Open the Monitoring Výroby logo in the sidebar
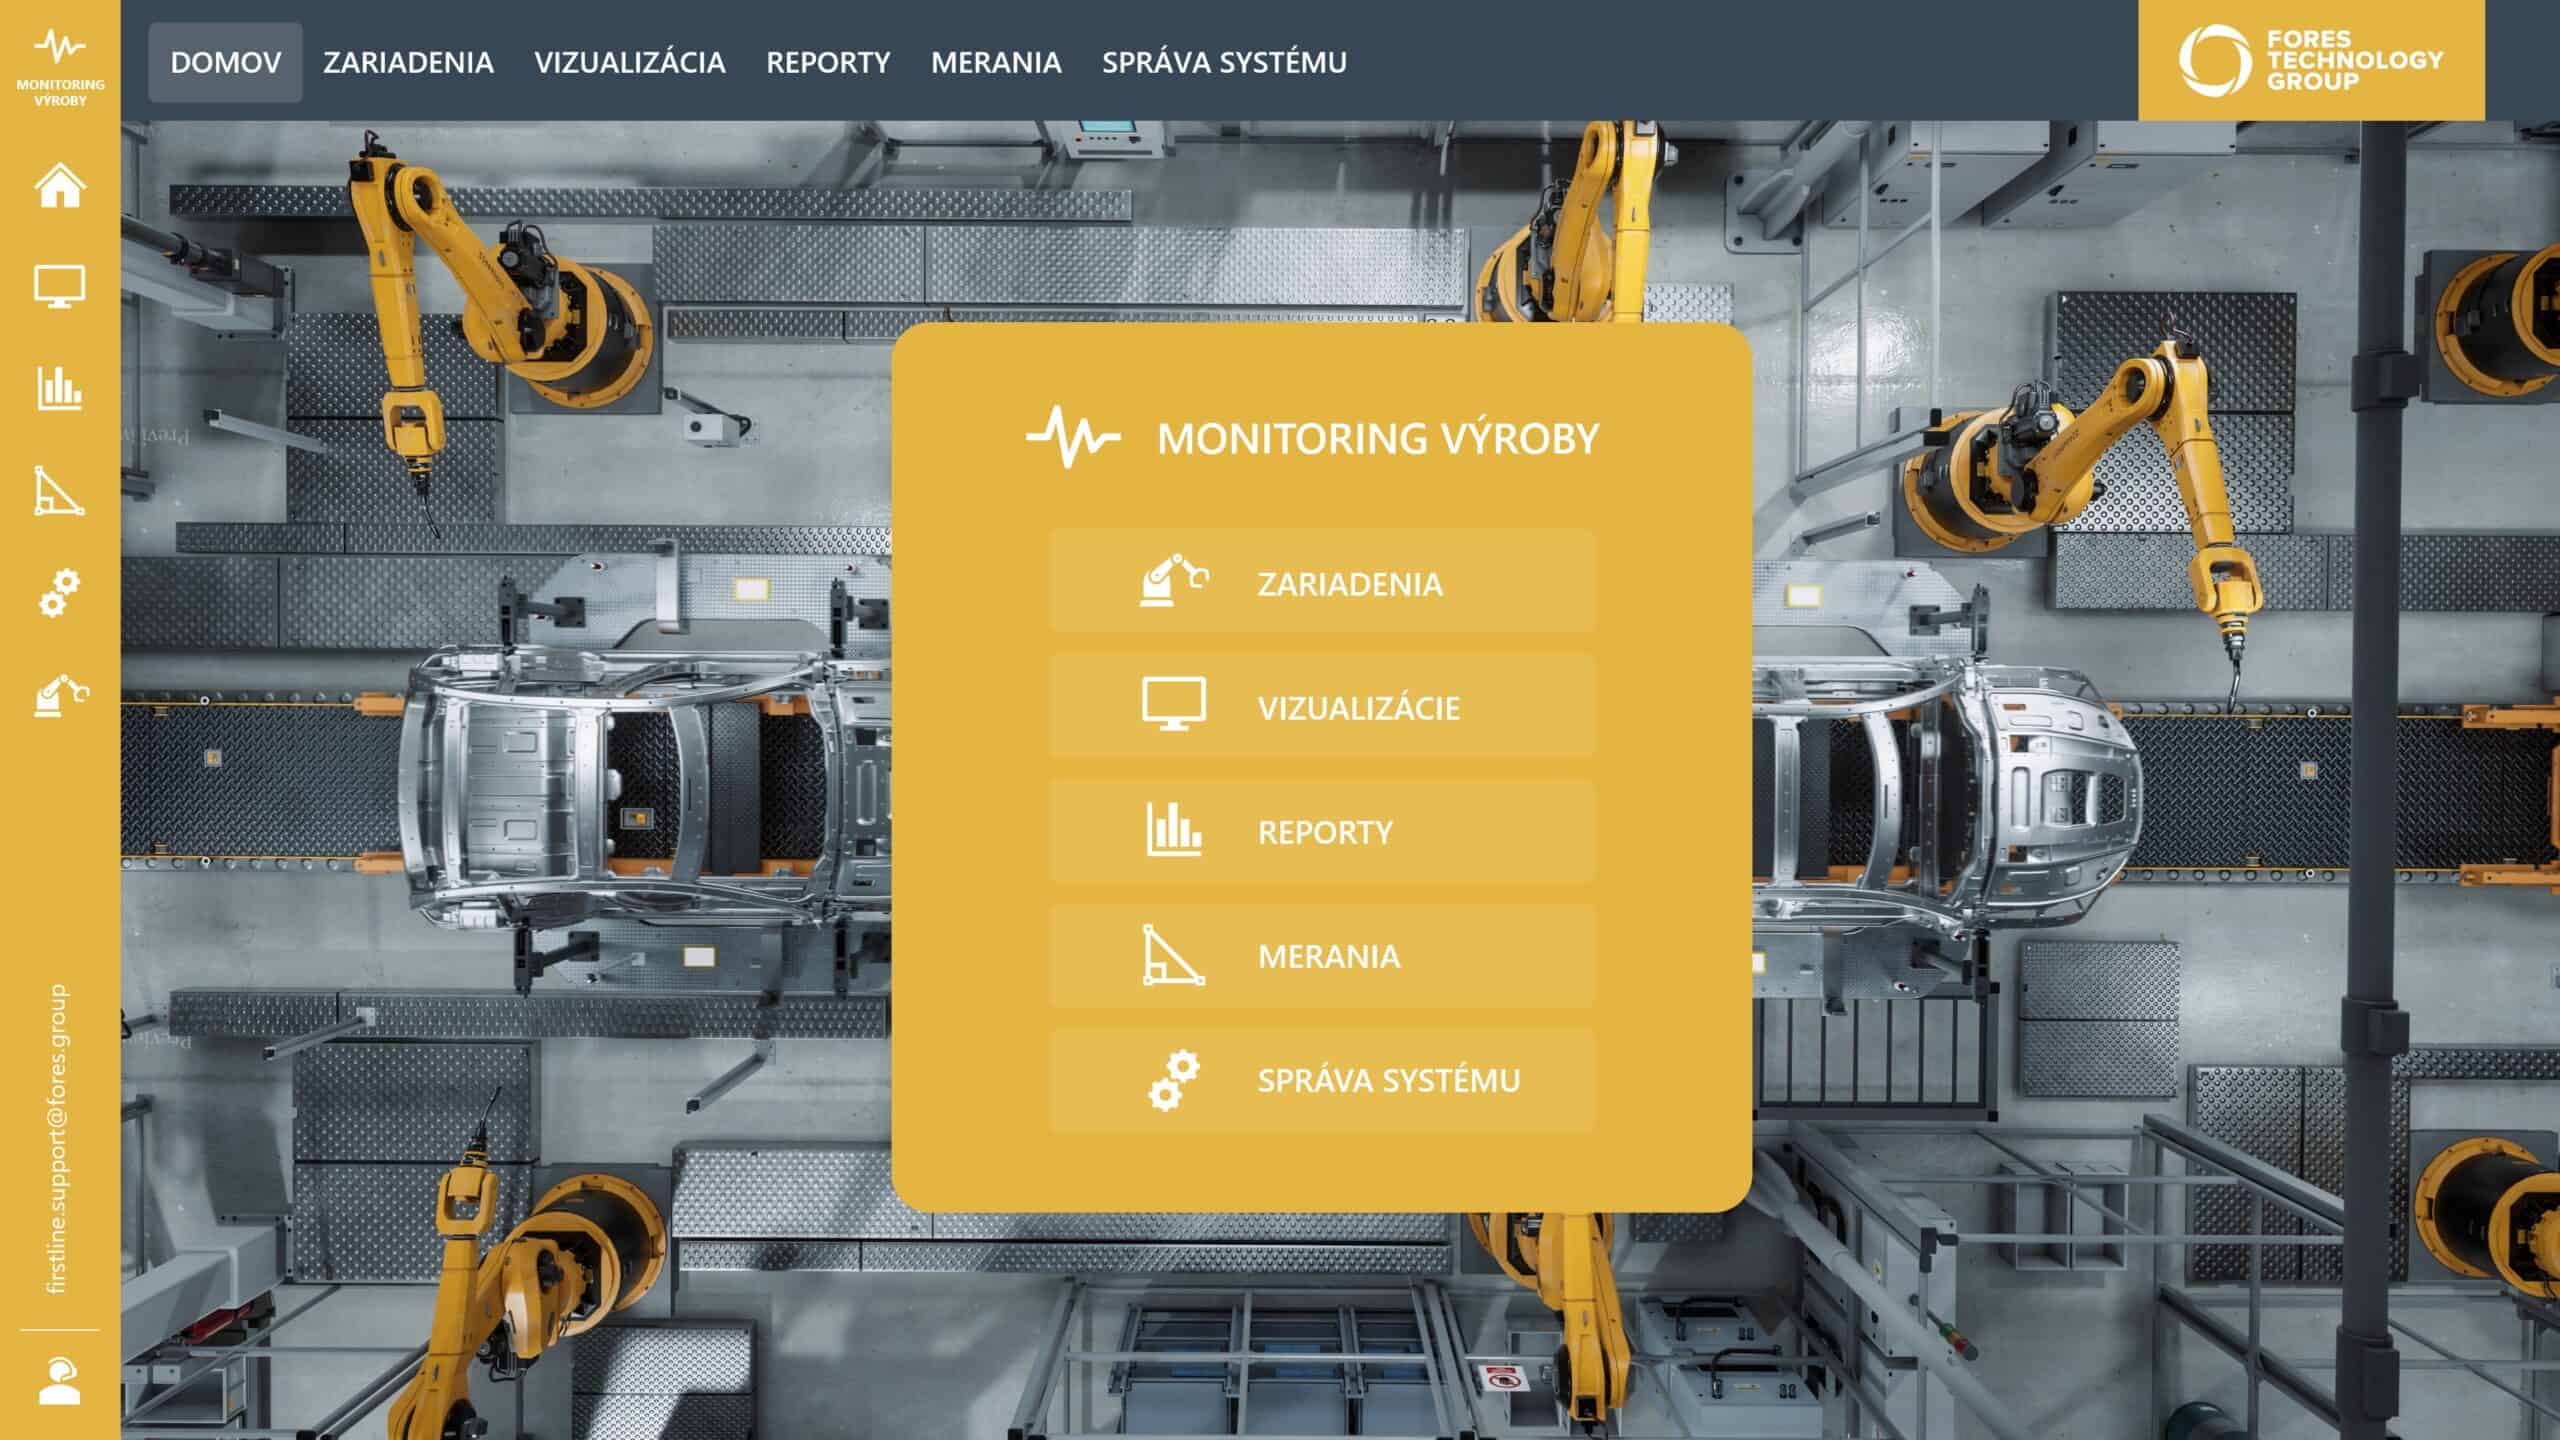 click(60, 68)
